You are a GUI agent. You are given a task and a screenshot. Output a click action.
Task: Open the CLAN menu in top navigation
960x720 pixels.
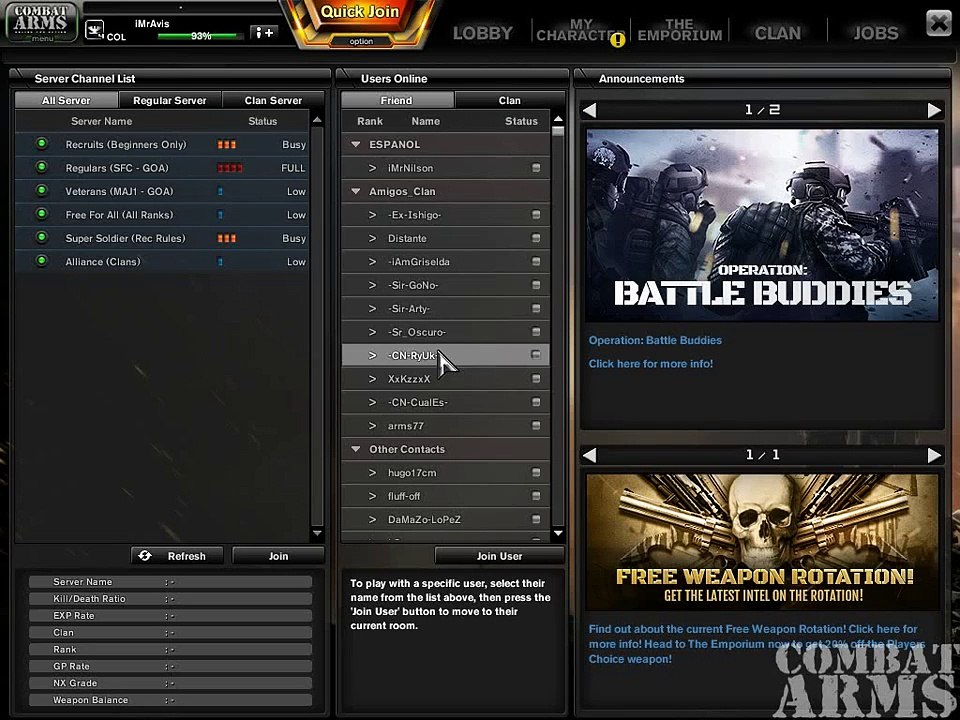point(778,33)
